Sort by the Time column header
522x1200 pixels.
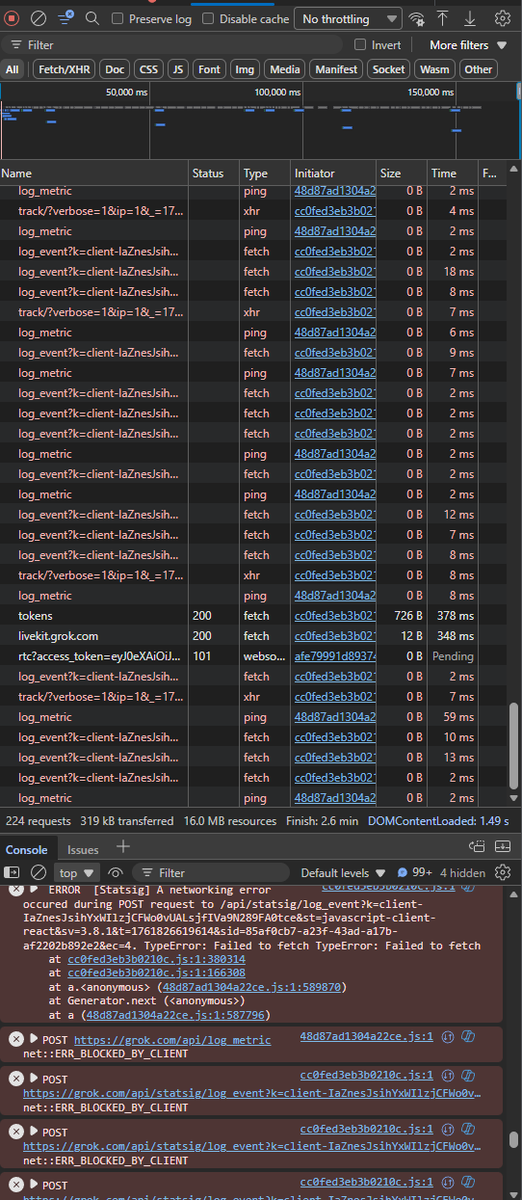pyautogui.click(x=453, y=173)
